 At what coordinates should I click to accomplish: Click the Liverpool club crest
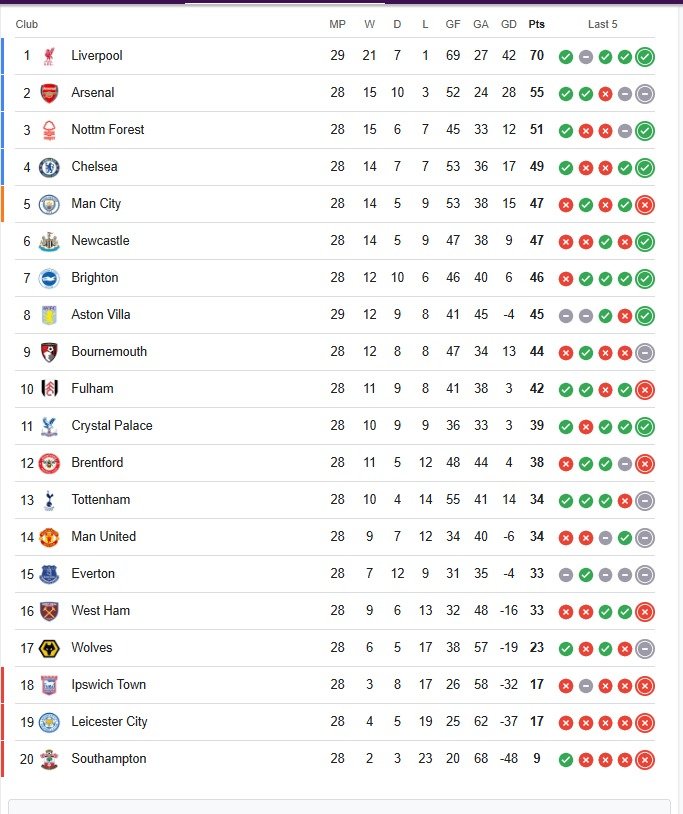[49, 56]
